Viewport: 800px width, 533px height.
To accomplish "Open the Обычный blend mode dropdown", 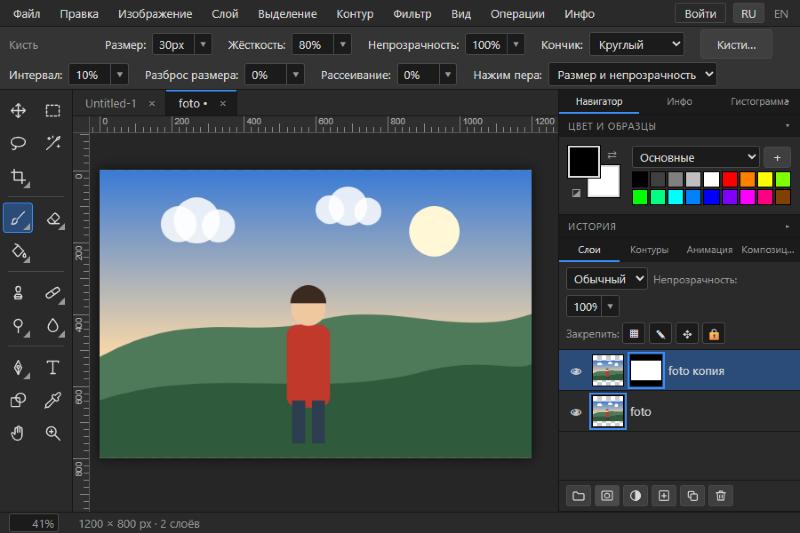I will [607, 279].
